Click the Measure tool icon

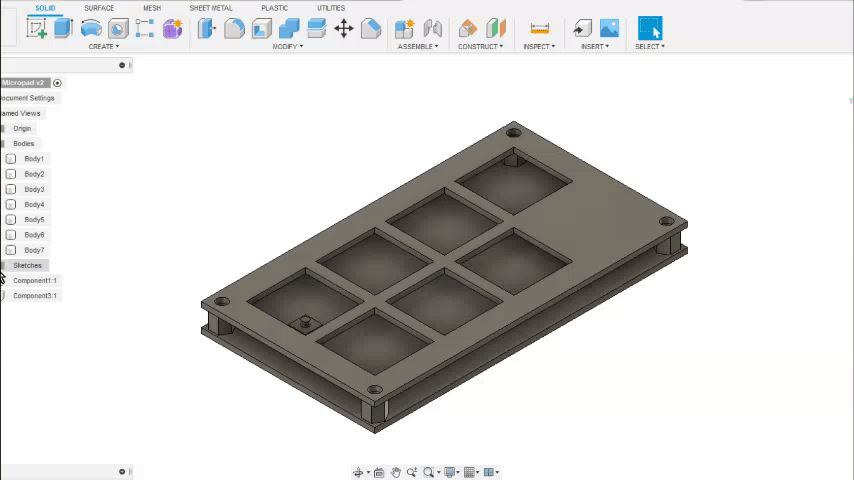point(539,29)
